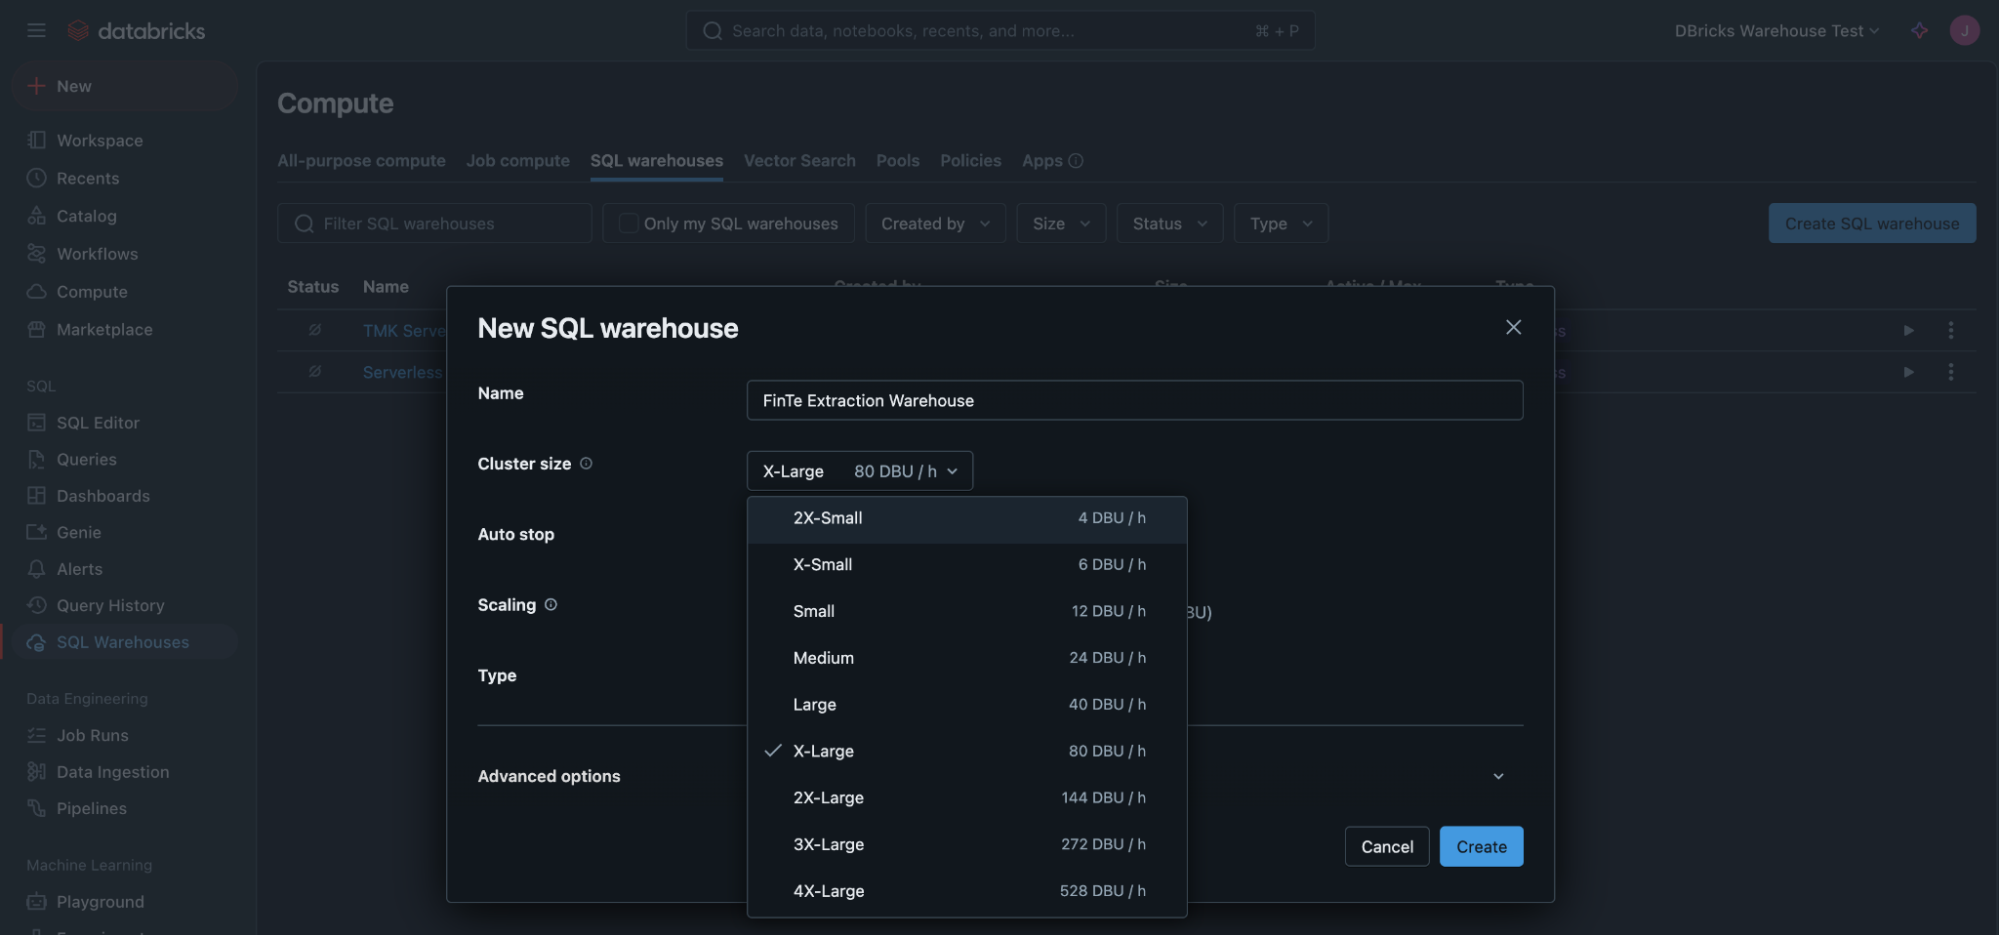
Task: Open Alerts in the sidebar
Action: click(124, 569)
